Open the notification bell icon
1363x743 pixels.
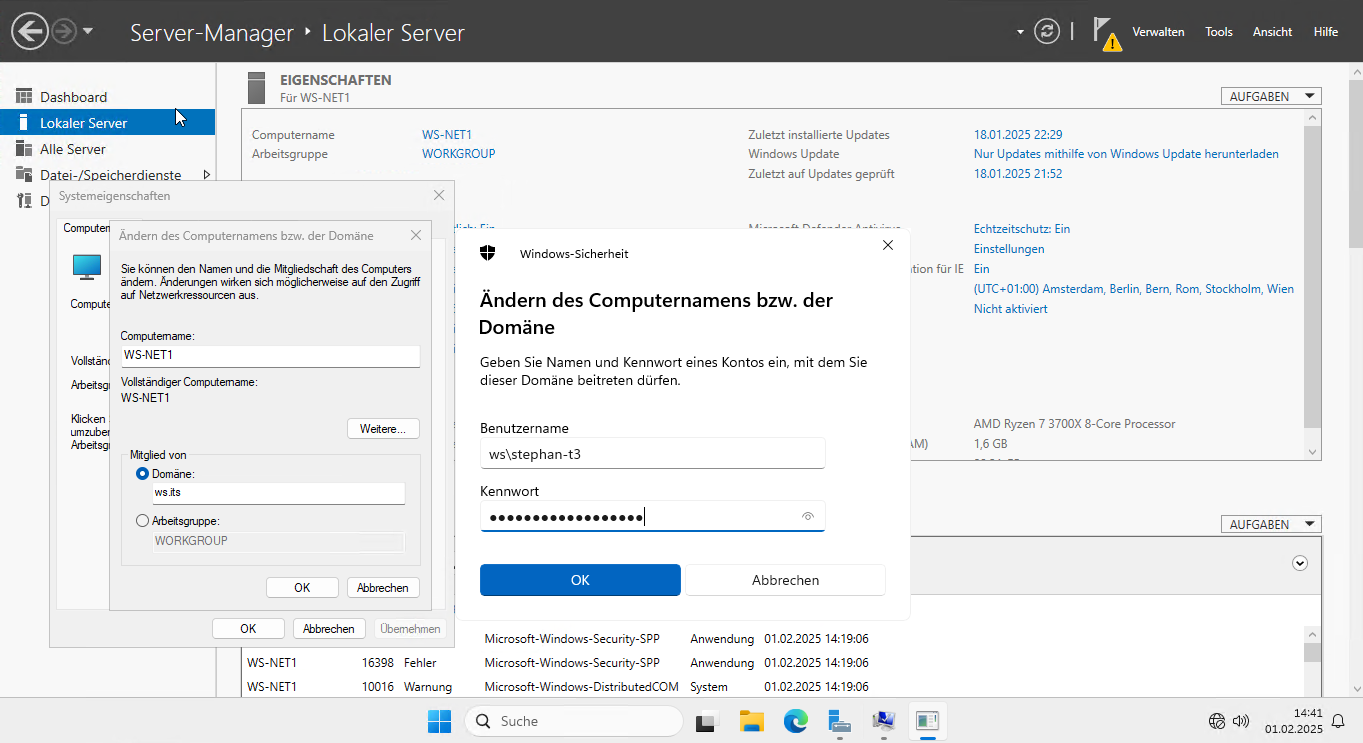click(x=1339, y=721)
